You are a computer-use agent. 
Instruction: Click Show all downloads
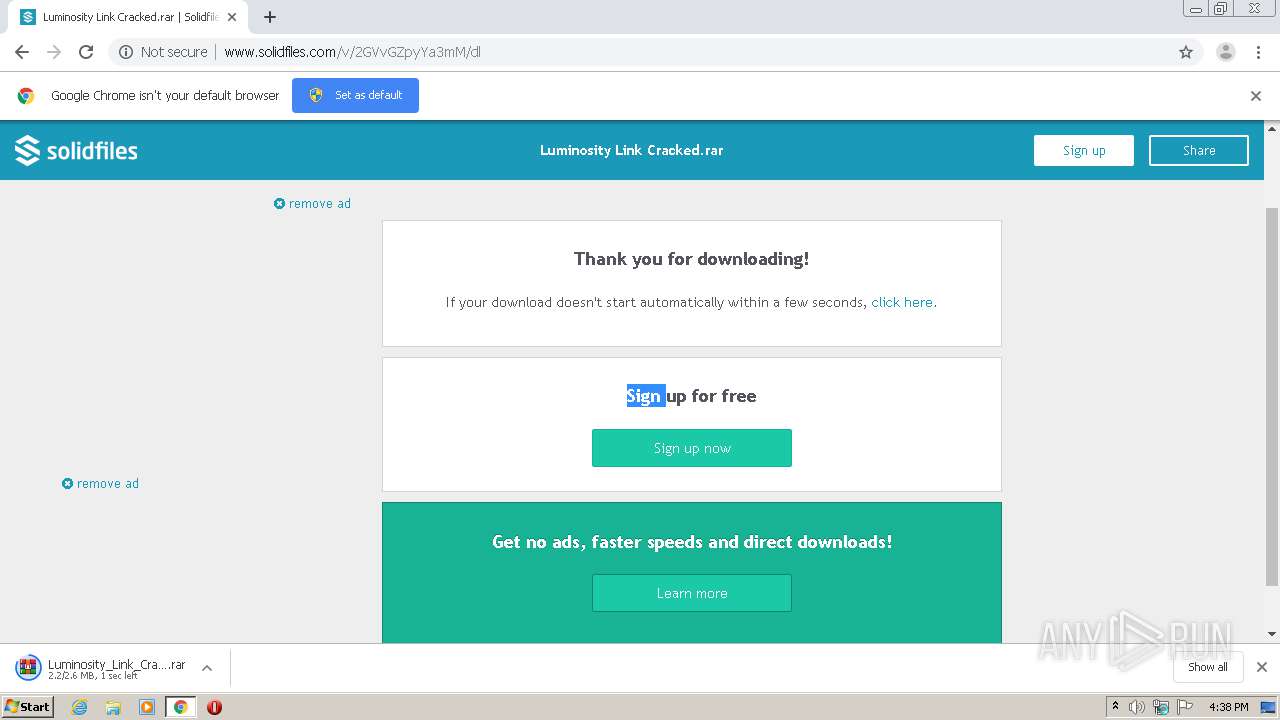tap(1208, 667)
